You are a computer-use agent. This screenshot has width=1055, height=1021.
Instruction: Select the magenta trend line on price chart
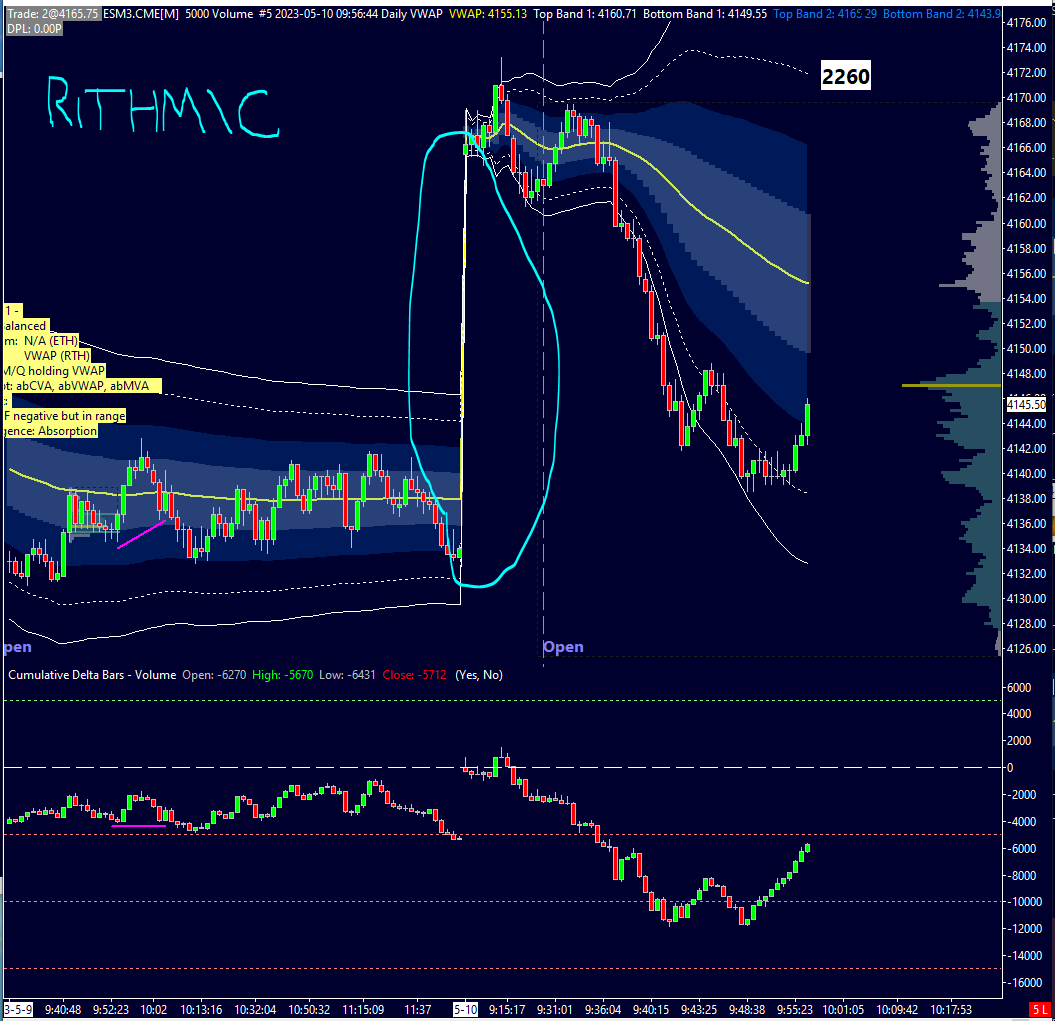[x=141, y=534]
